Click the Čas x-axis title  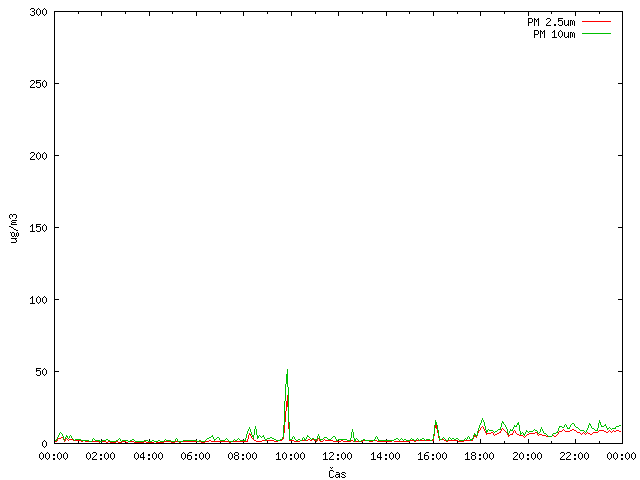click(337, 473)
